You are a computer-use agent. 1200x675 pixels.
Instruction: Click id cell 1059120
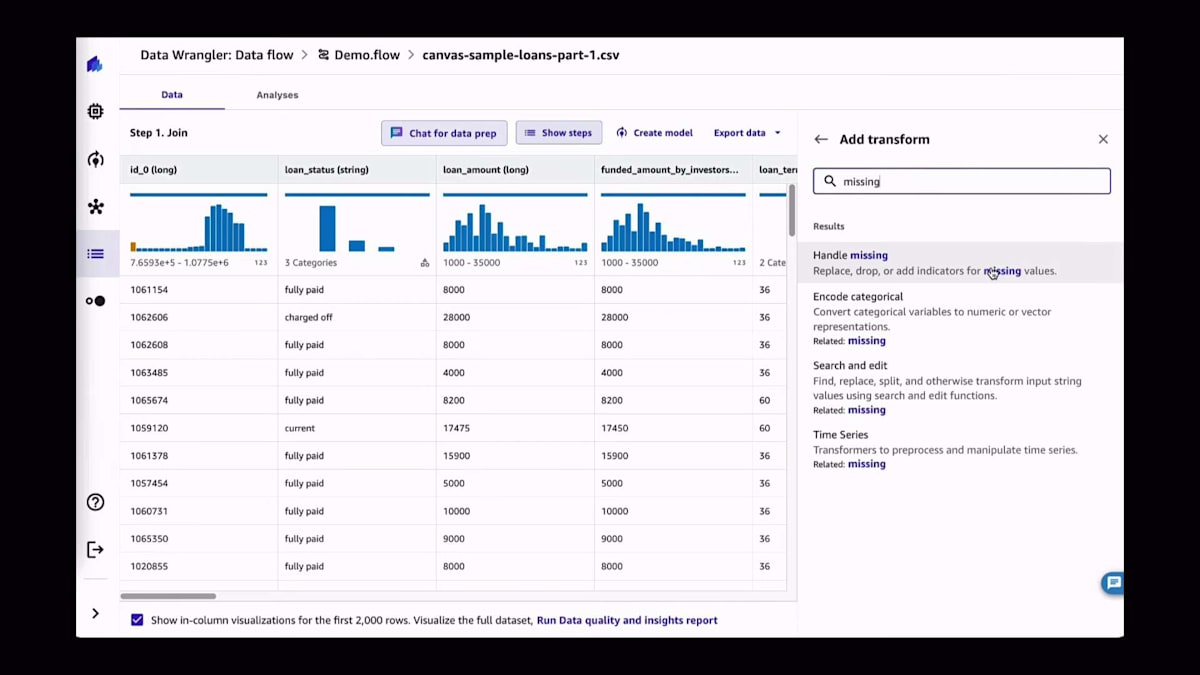tap(199, 428)
